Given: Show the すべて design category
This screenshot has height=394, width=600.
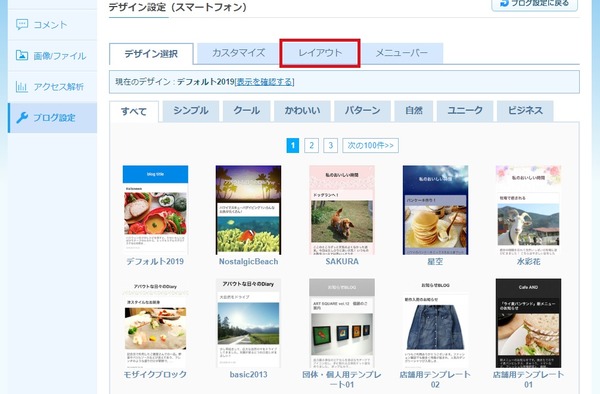Looking at the screenshot, I should [134, 112].
